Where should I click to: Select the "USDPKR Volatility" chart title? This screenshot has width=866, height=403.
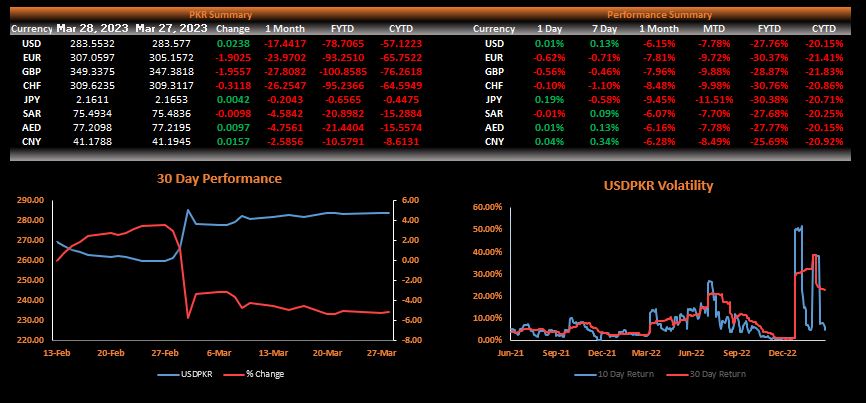(x=657, y=185)
